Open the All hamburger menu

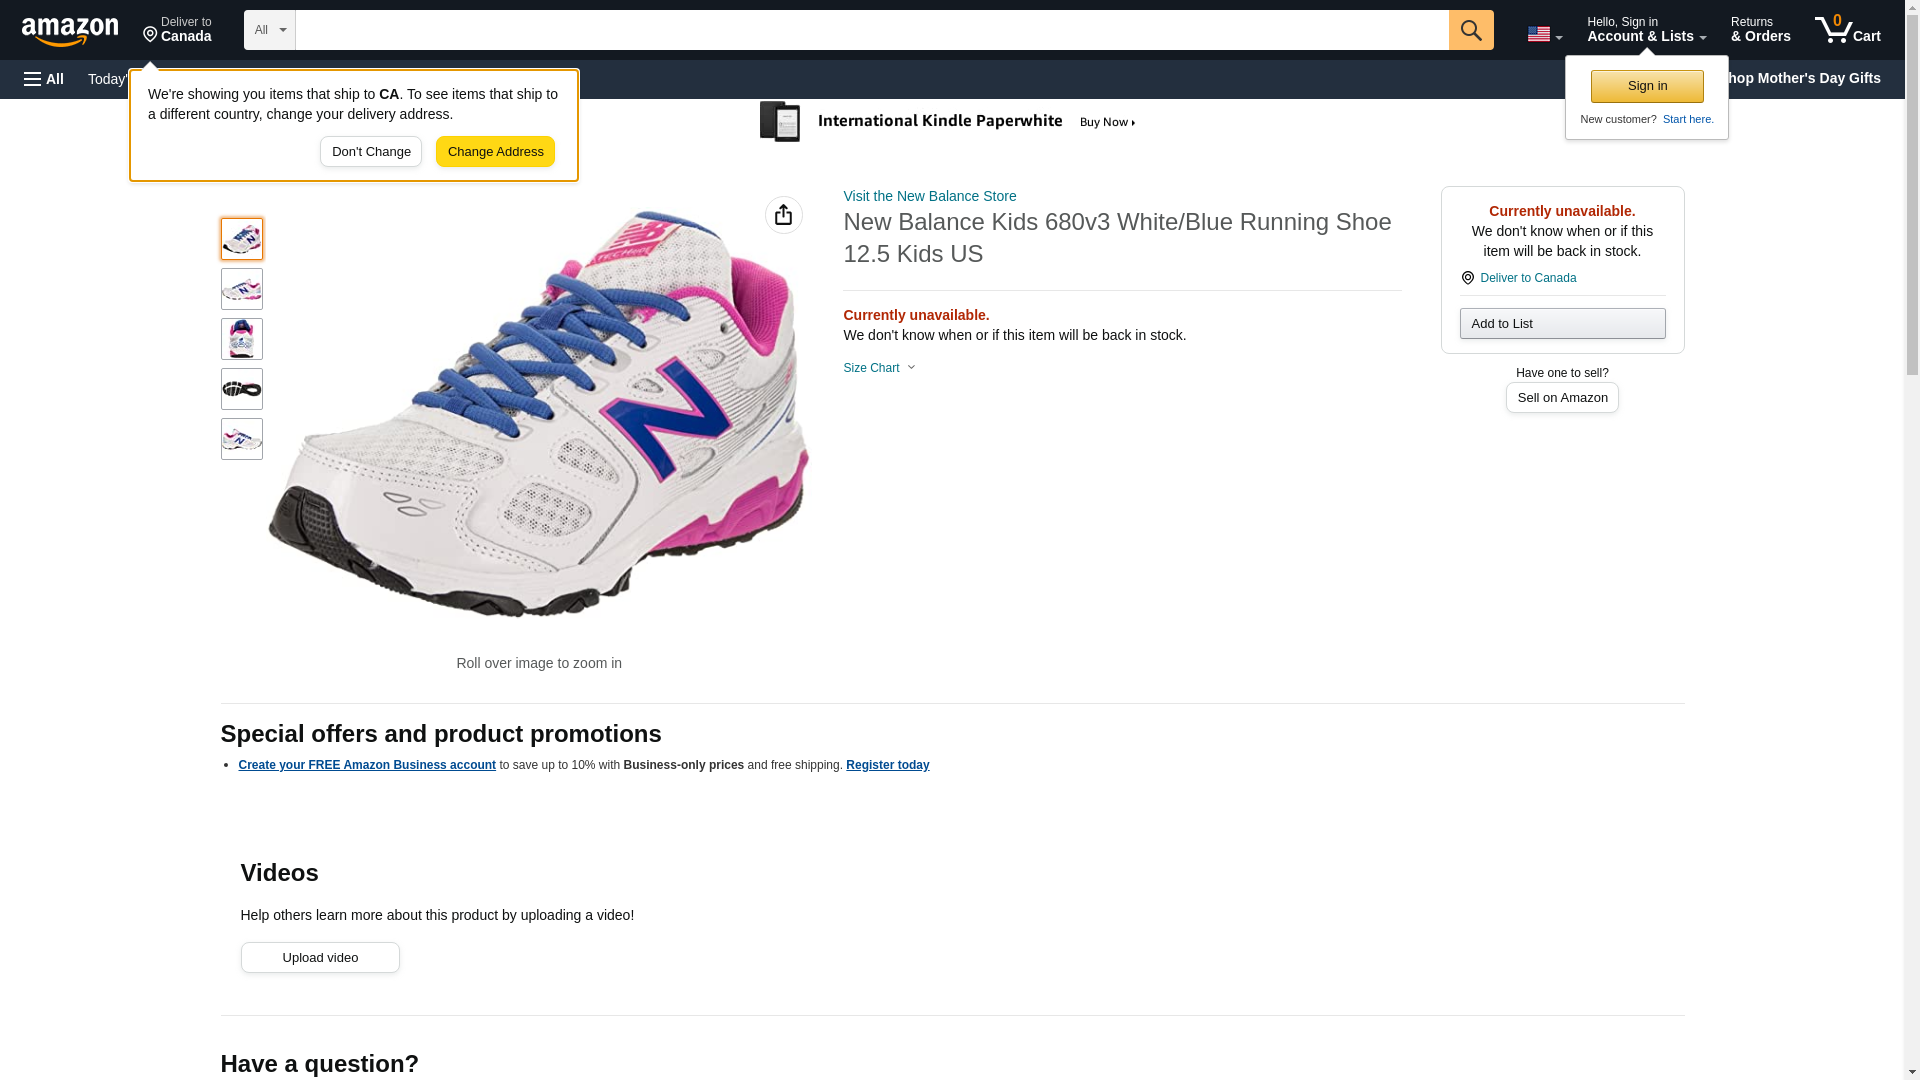44,79
